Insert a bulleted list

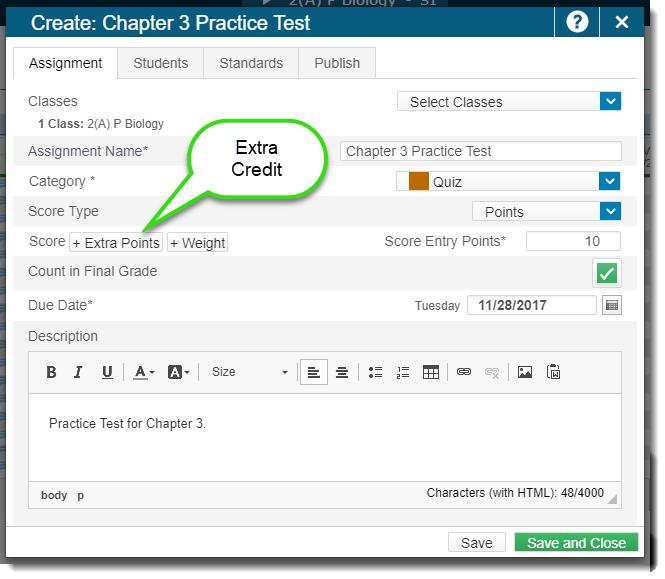click(375, 372)
